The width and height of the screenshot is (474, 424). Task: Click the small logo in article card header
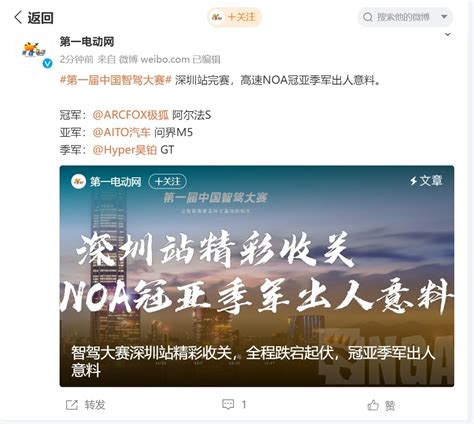point(78,182)
